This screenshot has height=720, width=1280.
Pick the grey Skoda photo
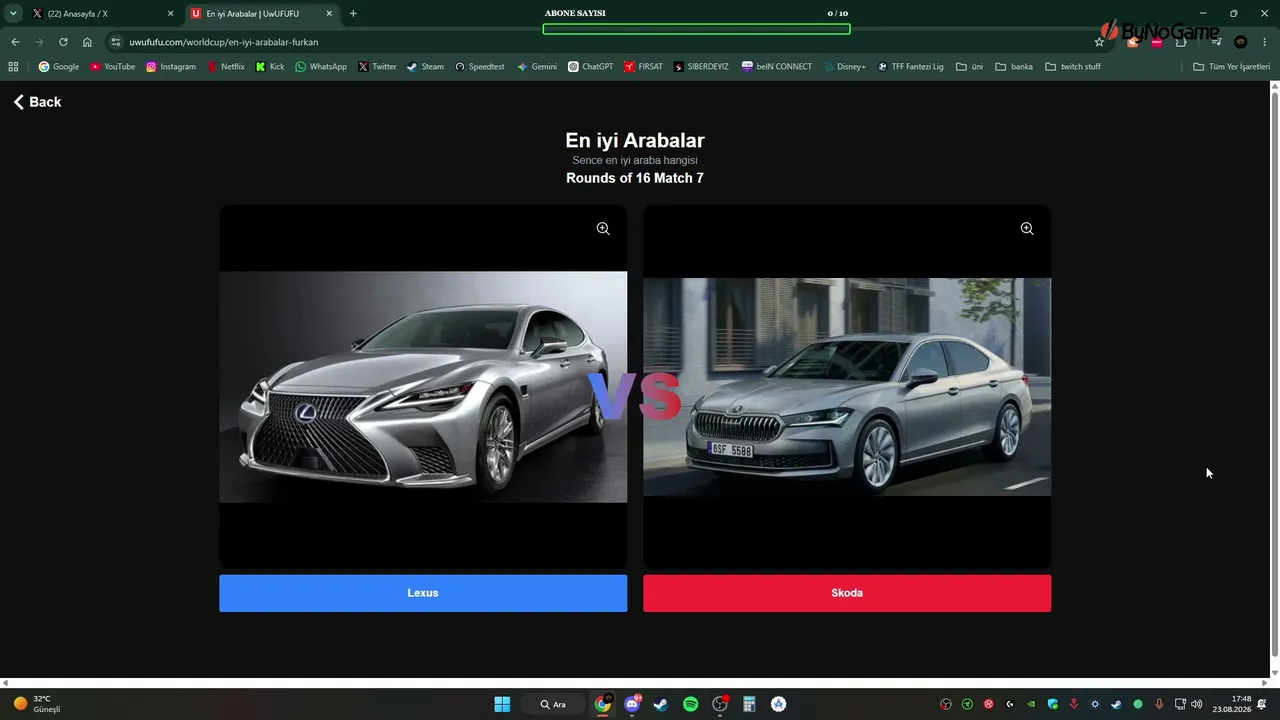[x=847, y=387]
